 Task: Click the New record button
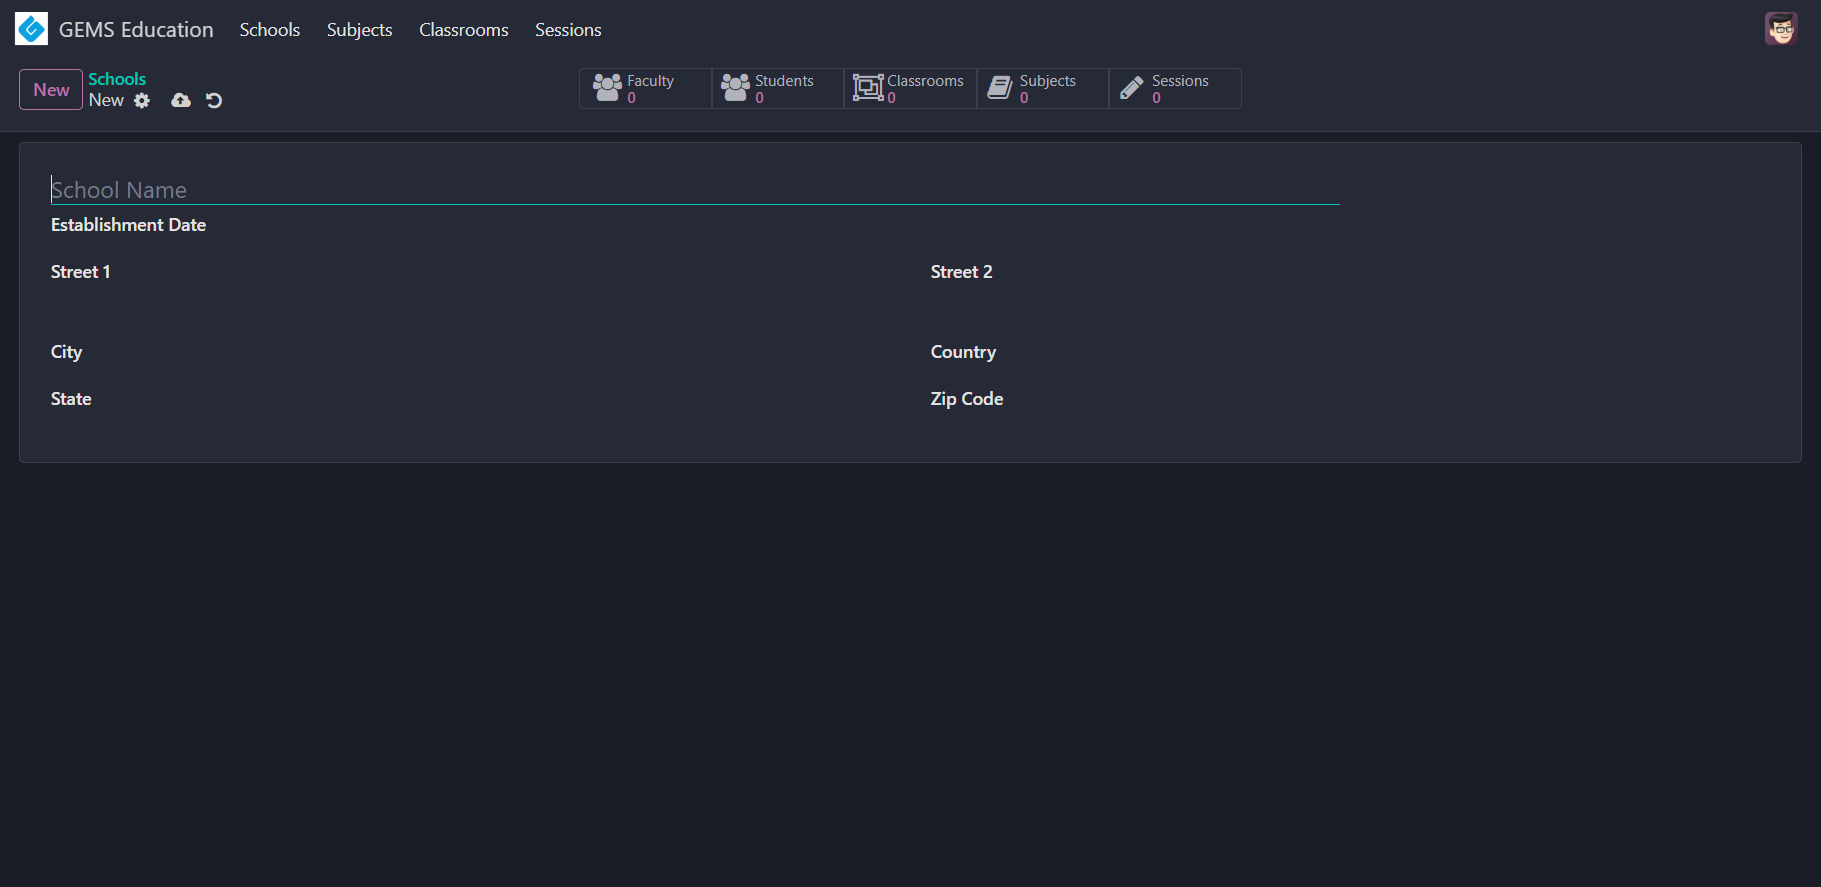tap(51, 90)
